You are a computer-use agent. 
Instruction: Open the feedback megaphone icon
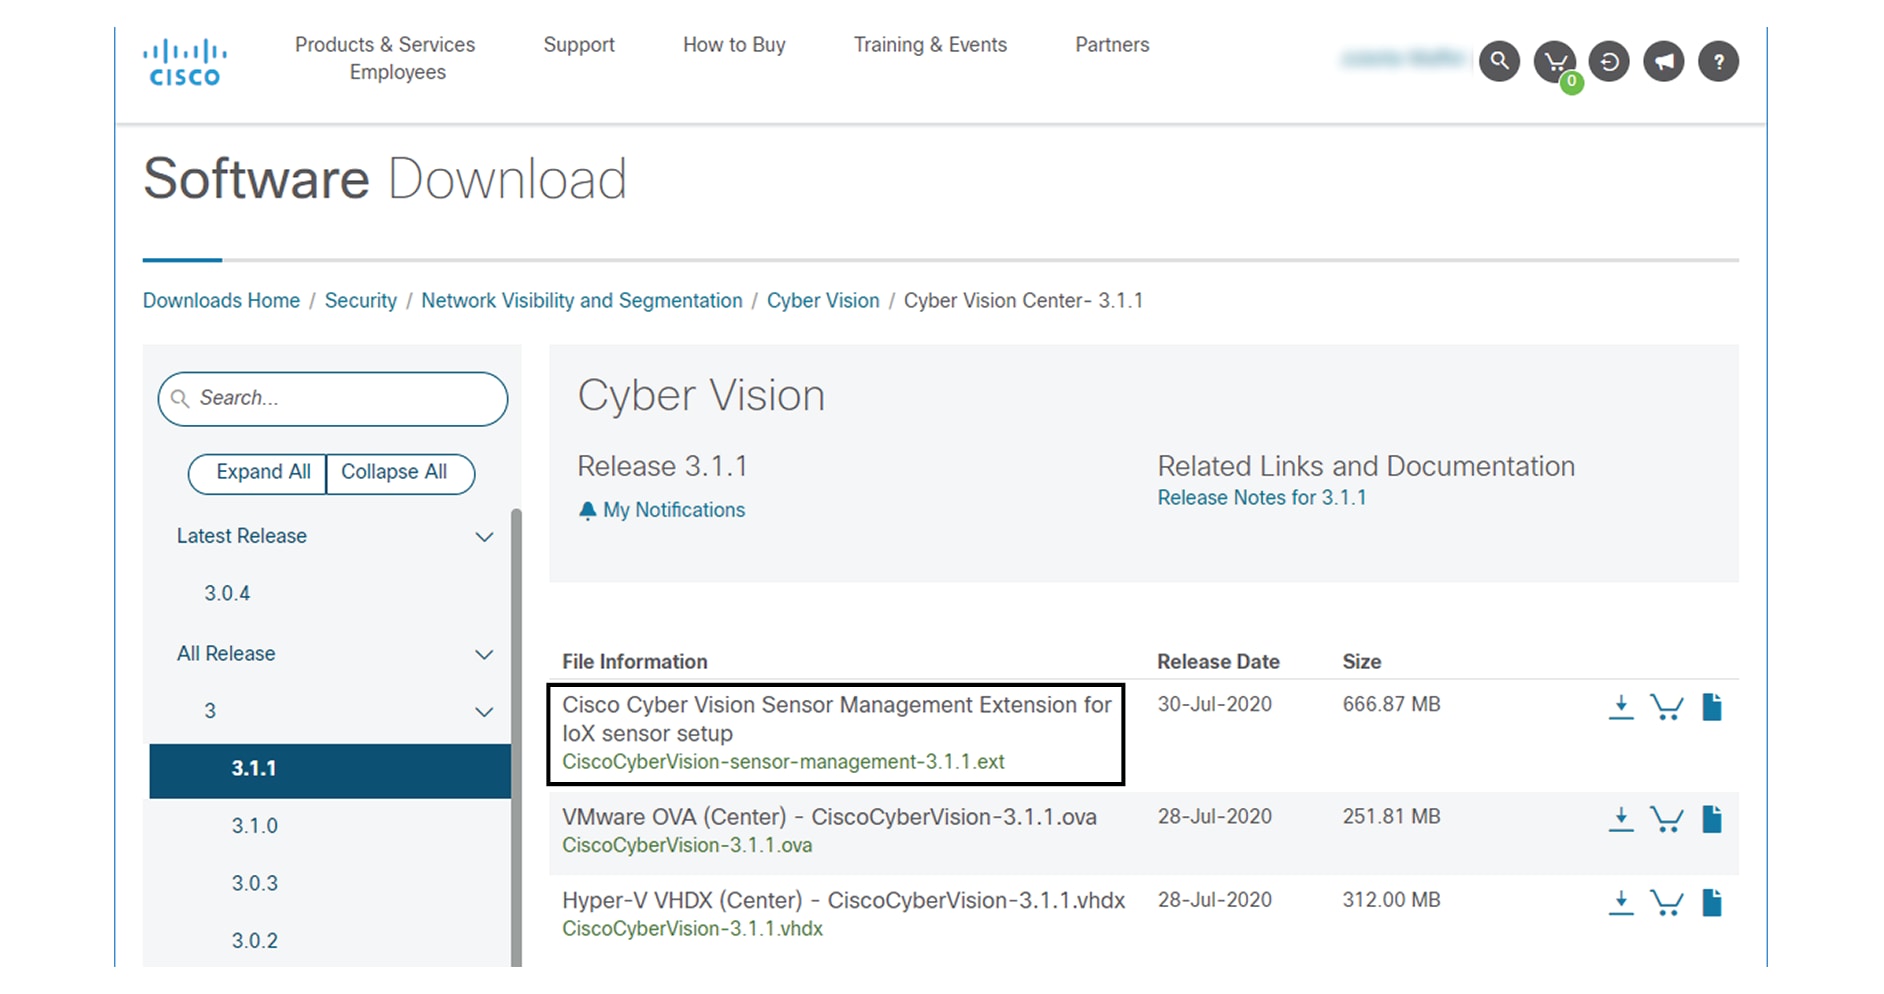1664,61
